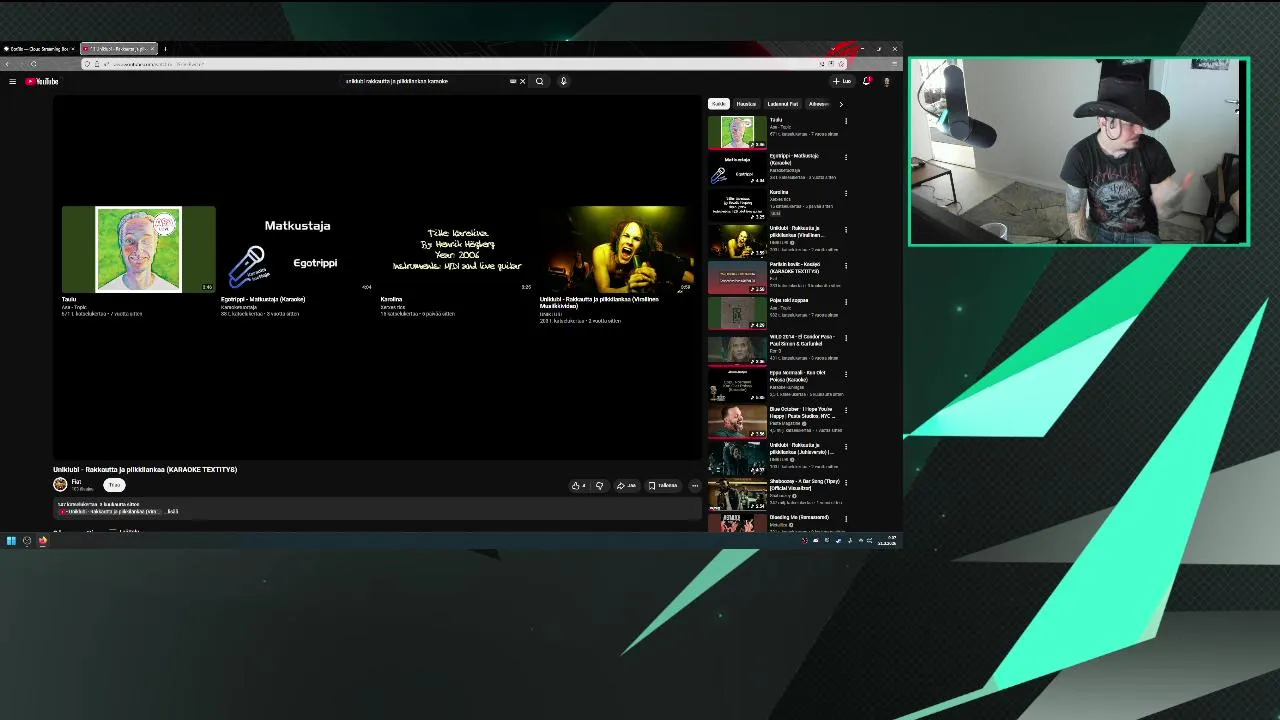The width and height of the screenshot is (1280, 720).
Task: Clear the YouTube search text with X
Action: (522, 81)
